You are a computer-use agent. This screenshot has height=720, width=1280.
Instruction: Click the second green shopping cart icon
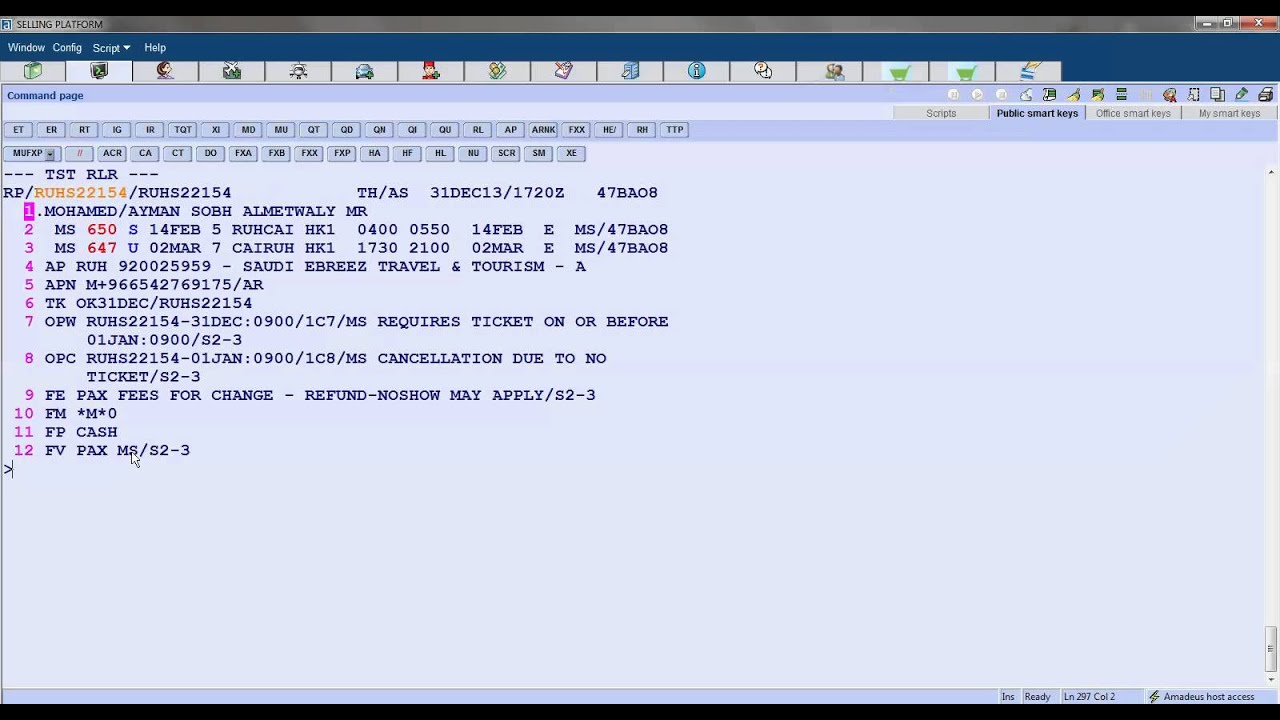[965, 72]
